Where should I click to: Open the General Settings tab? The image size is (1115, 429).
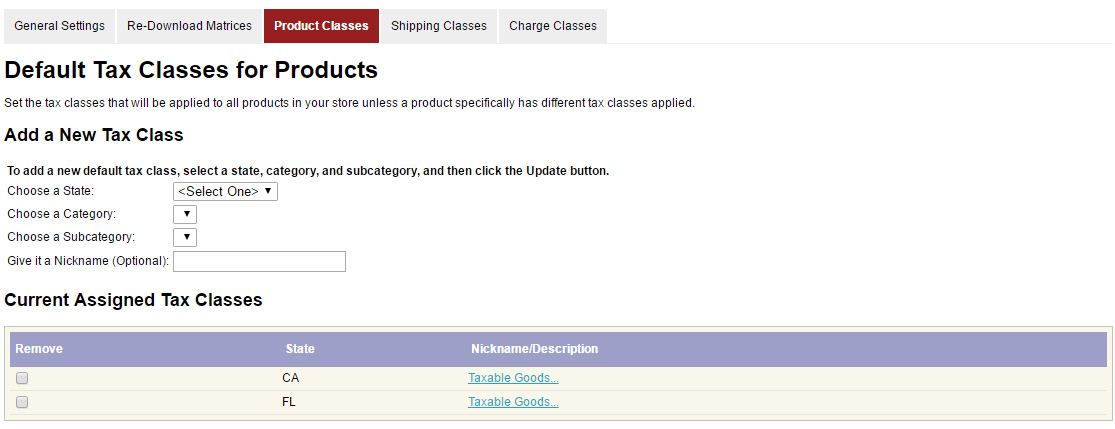click(59, 26)
